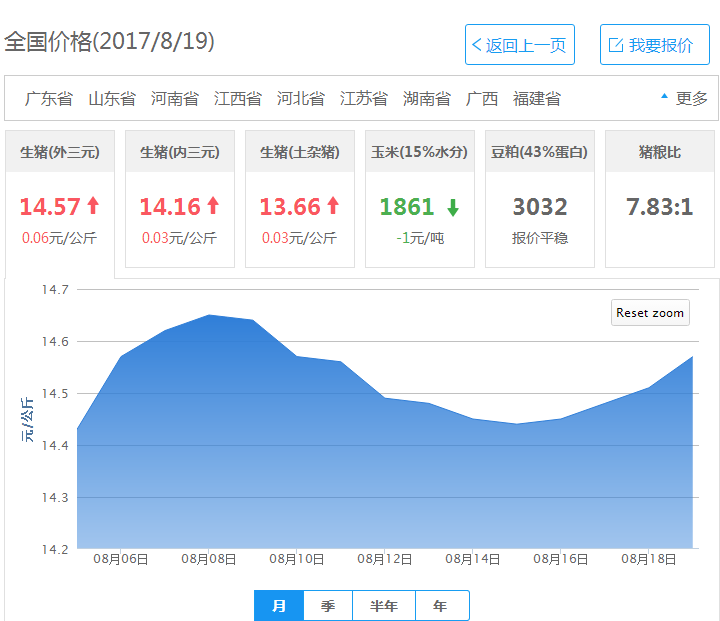
Task: Select 广东省 province link
Action: tap(49, 98)
